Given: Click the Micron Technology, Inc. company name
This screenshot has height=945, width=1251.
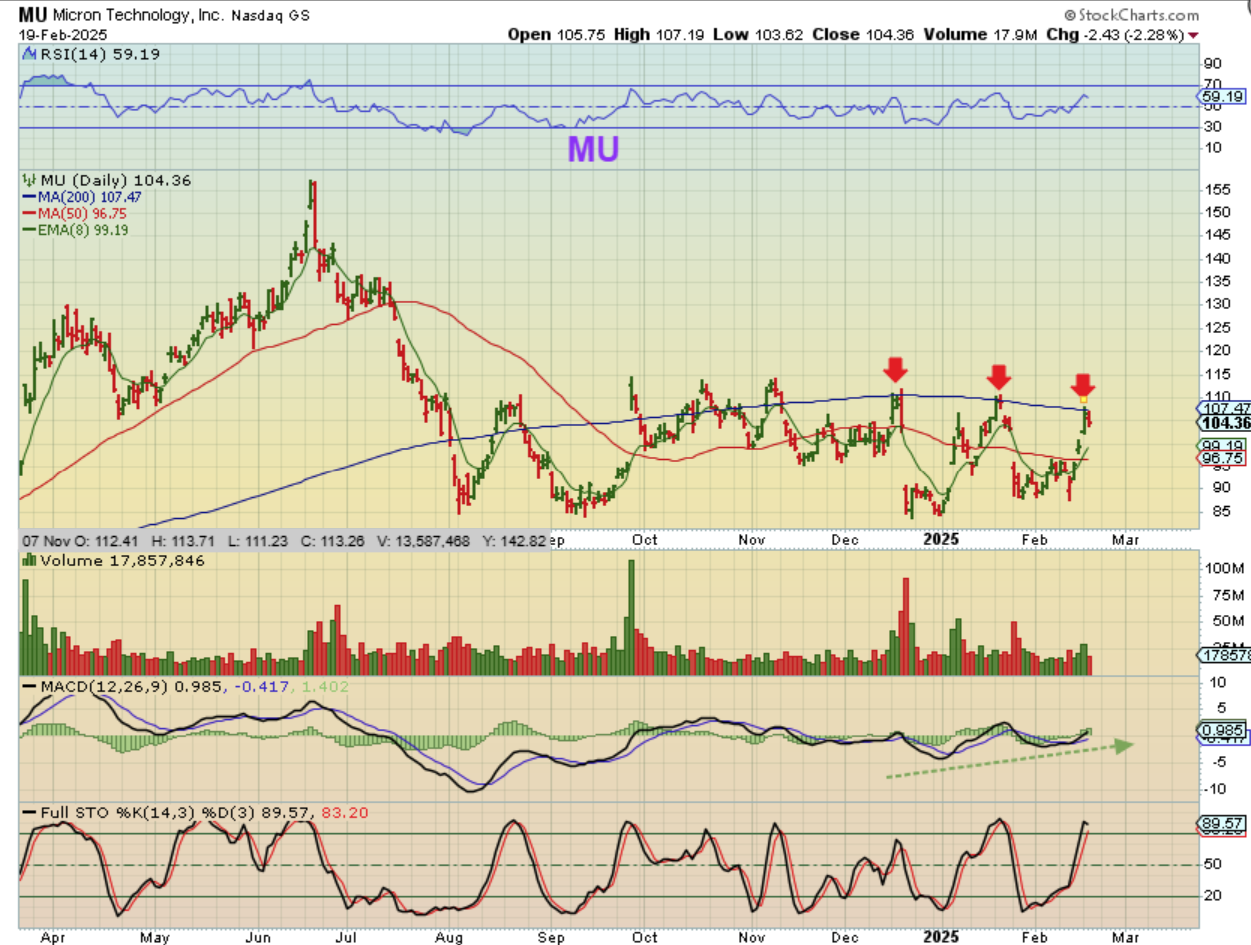Looking at the screenshot, I should click(x=139, y=15).
